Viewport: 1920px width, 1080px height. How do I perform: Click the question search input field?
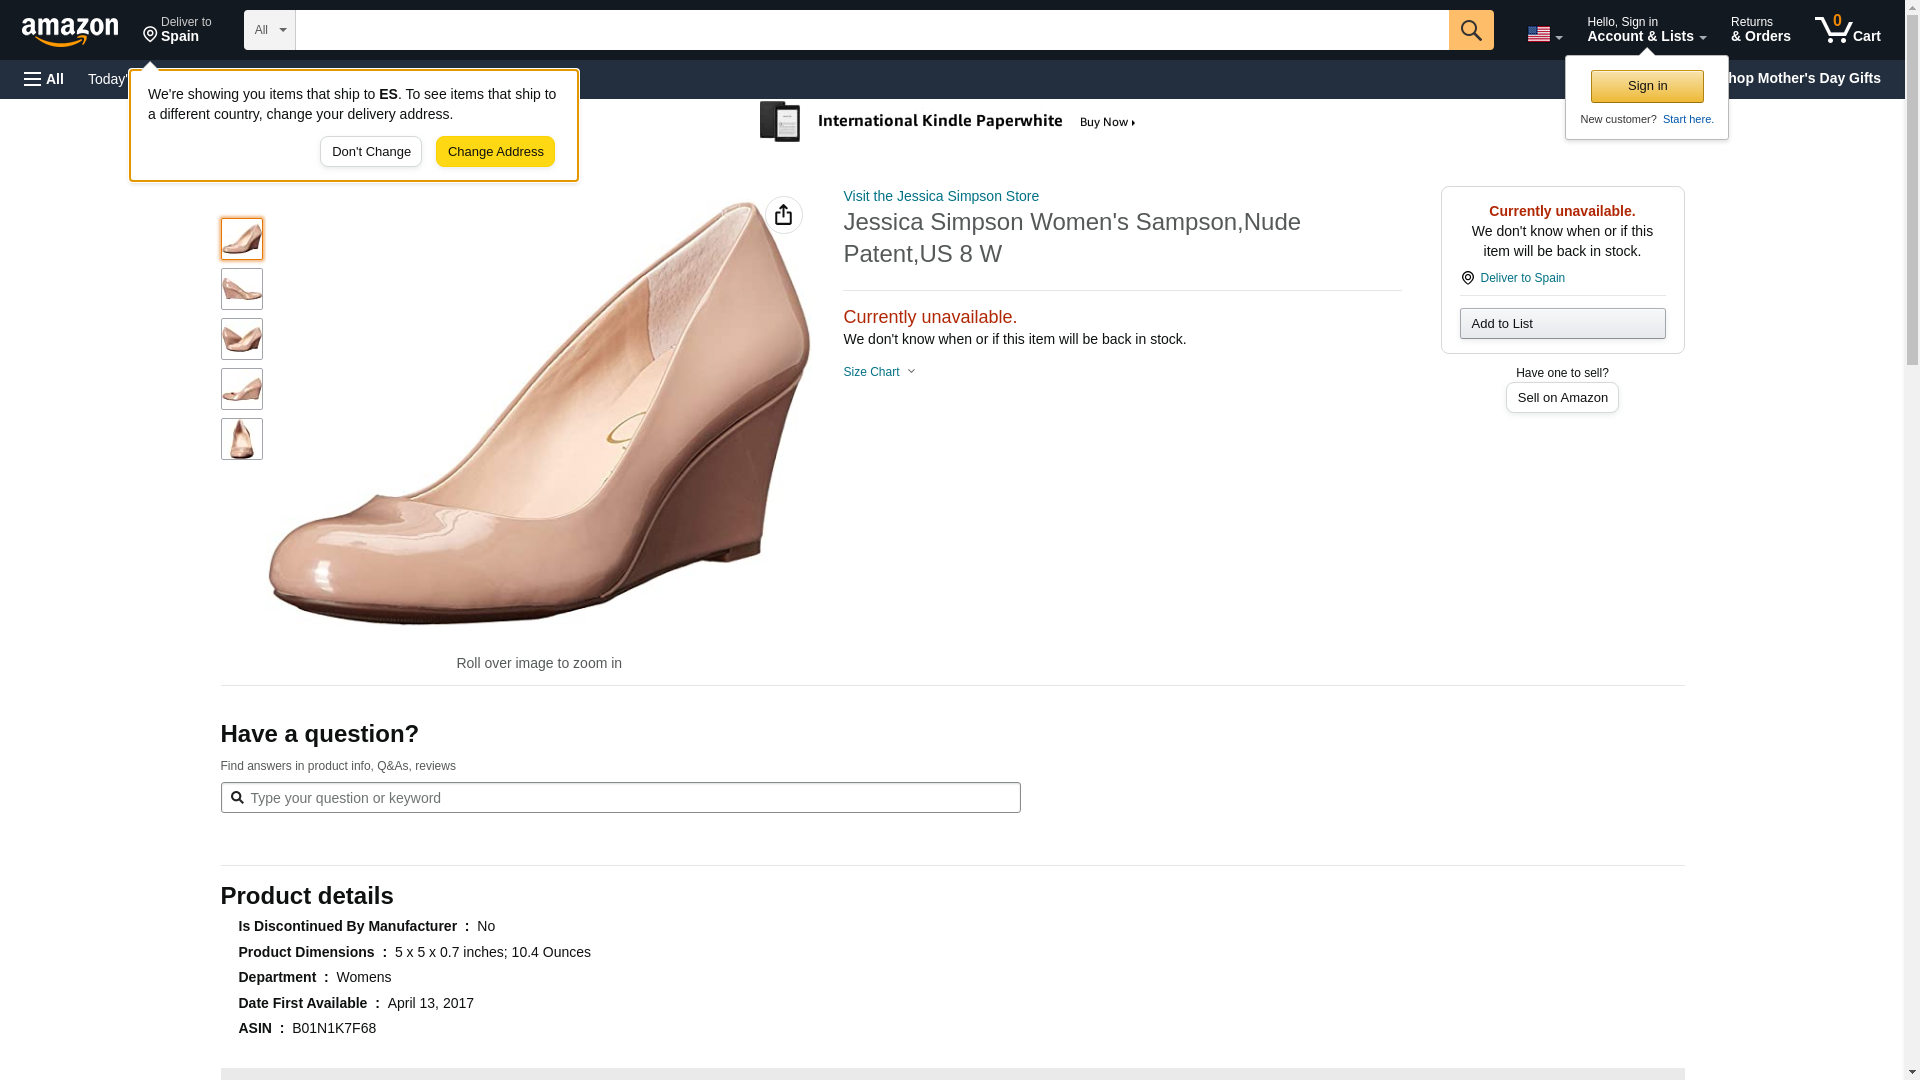[x=620, y=798]
